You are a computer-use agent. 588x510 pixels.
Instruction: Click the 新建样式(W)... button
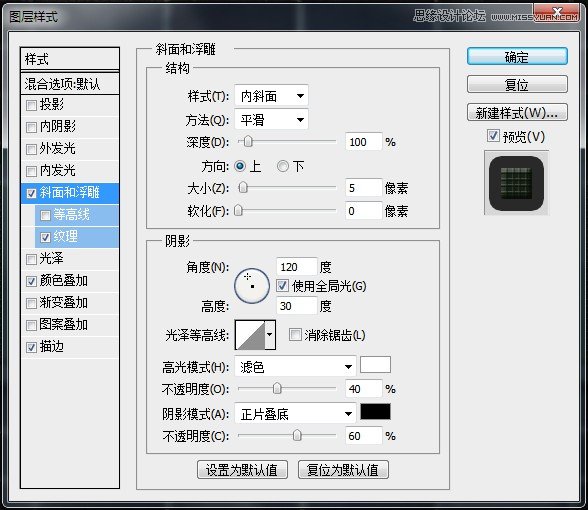tap(517, 112)
